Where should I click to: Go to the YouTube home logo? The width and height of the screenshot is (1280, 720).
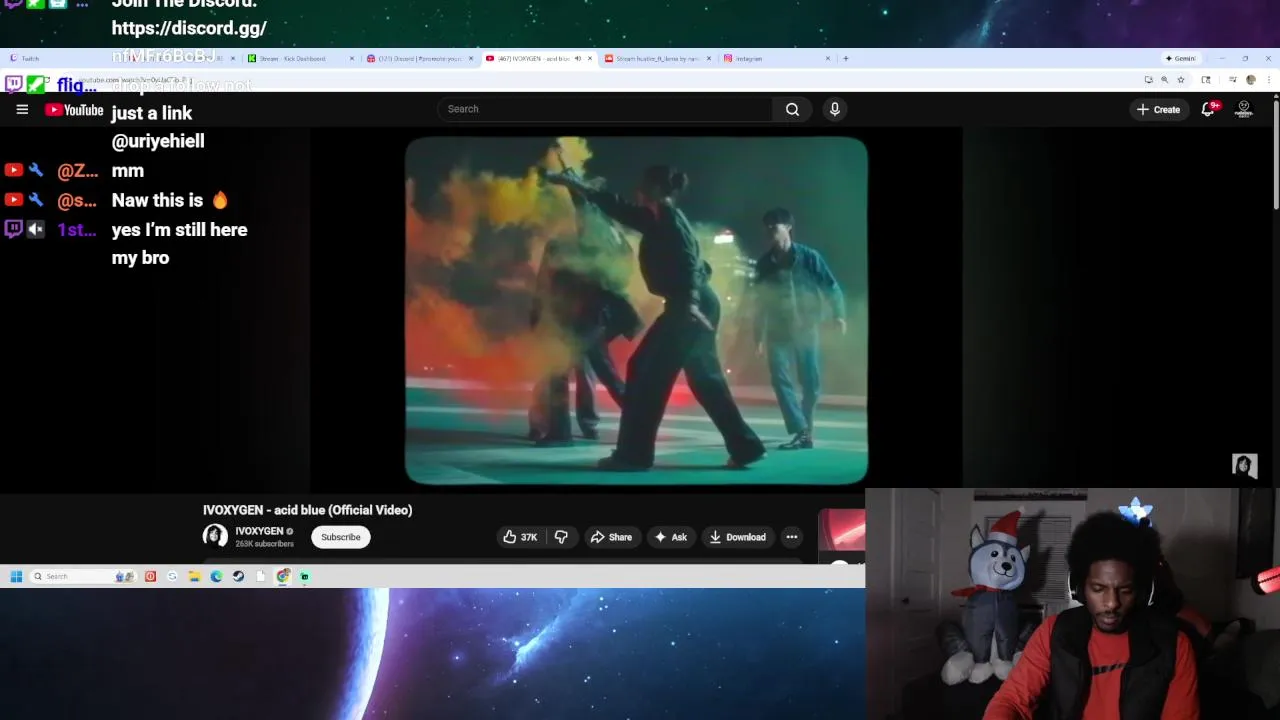point(74,110)
